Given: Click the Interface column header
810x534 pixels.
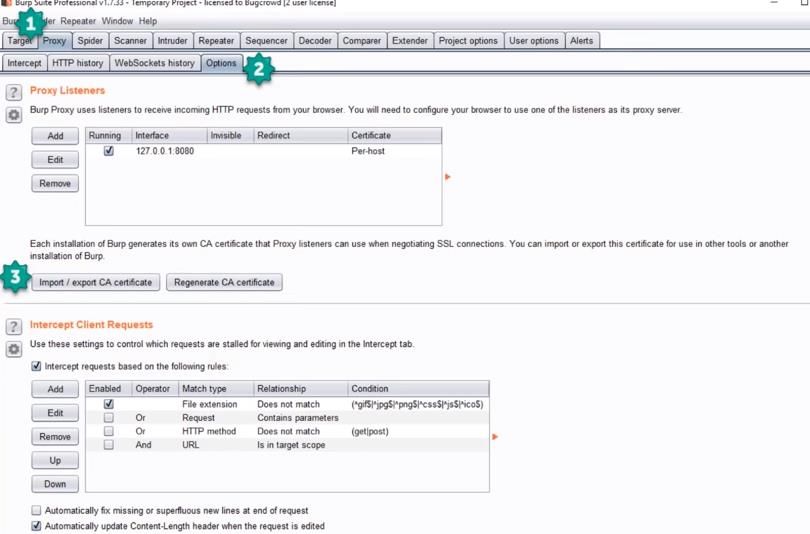Looking at the screenshot, I should [169, 135].
